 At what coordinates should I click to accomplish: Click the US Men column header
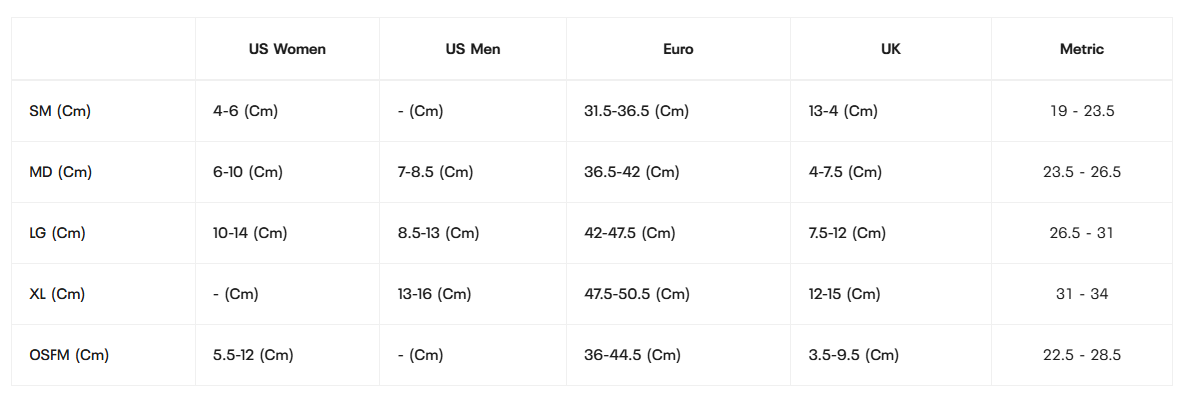[x=473, y=49]
